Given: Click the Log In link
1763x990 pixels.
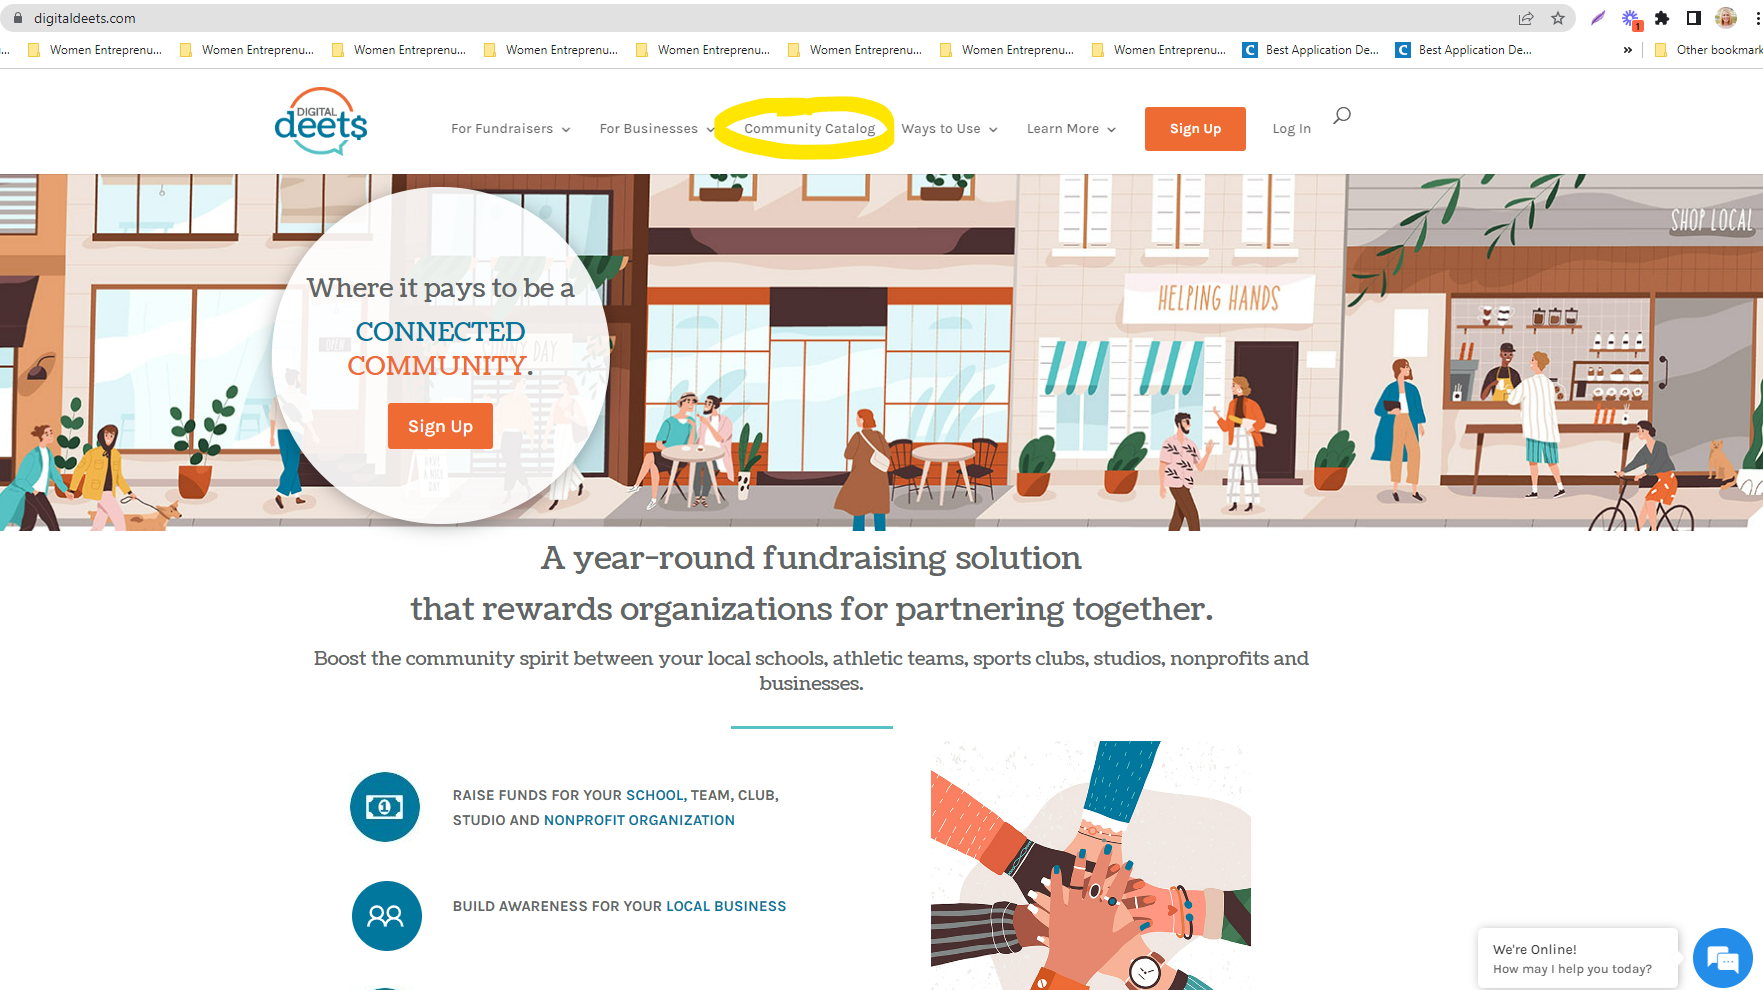Looking at the screenshot, I should tap(1291, 129).
